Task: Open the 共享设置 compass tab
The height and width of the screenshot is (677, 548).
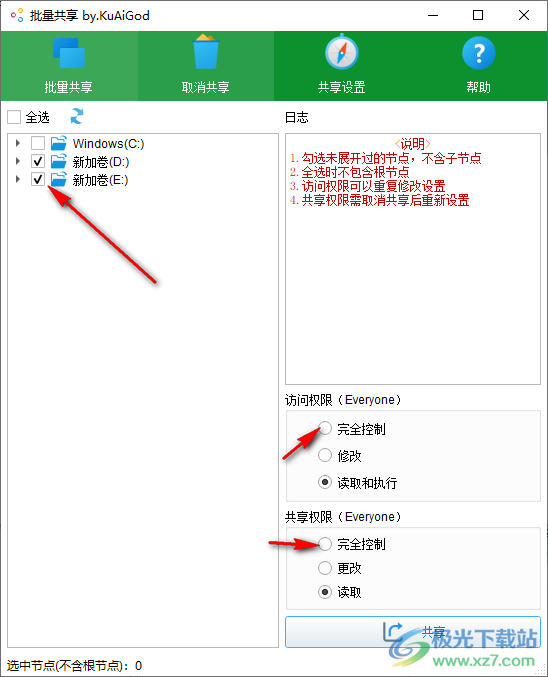Action: 342,66
